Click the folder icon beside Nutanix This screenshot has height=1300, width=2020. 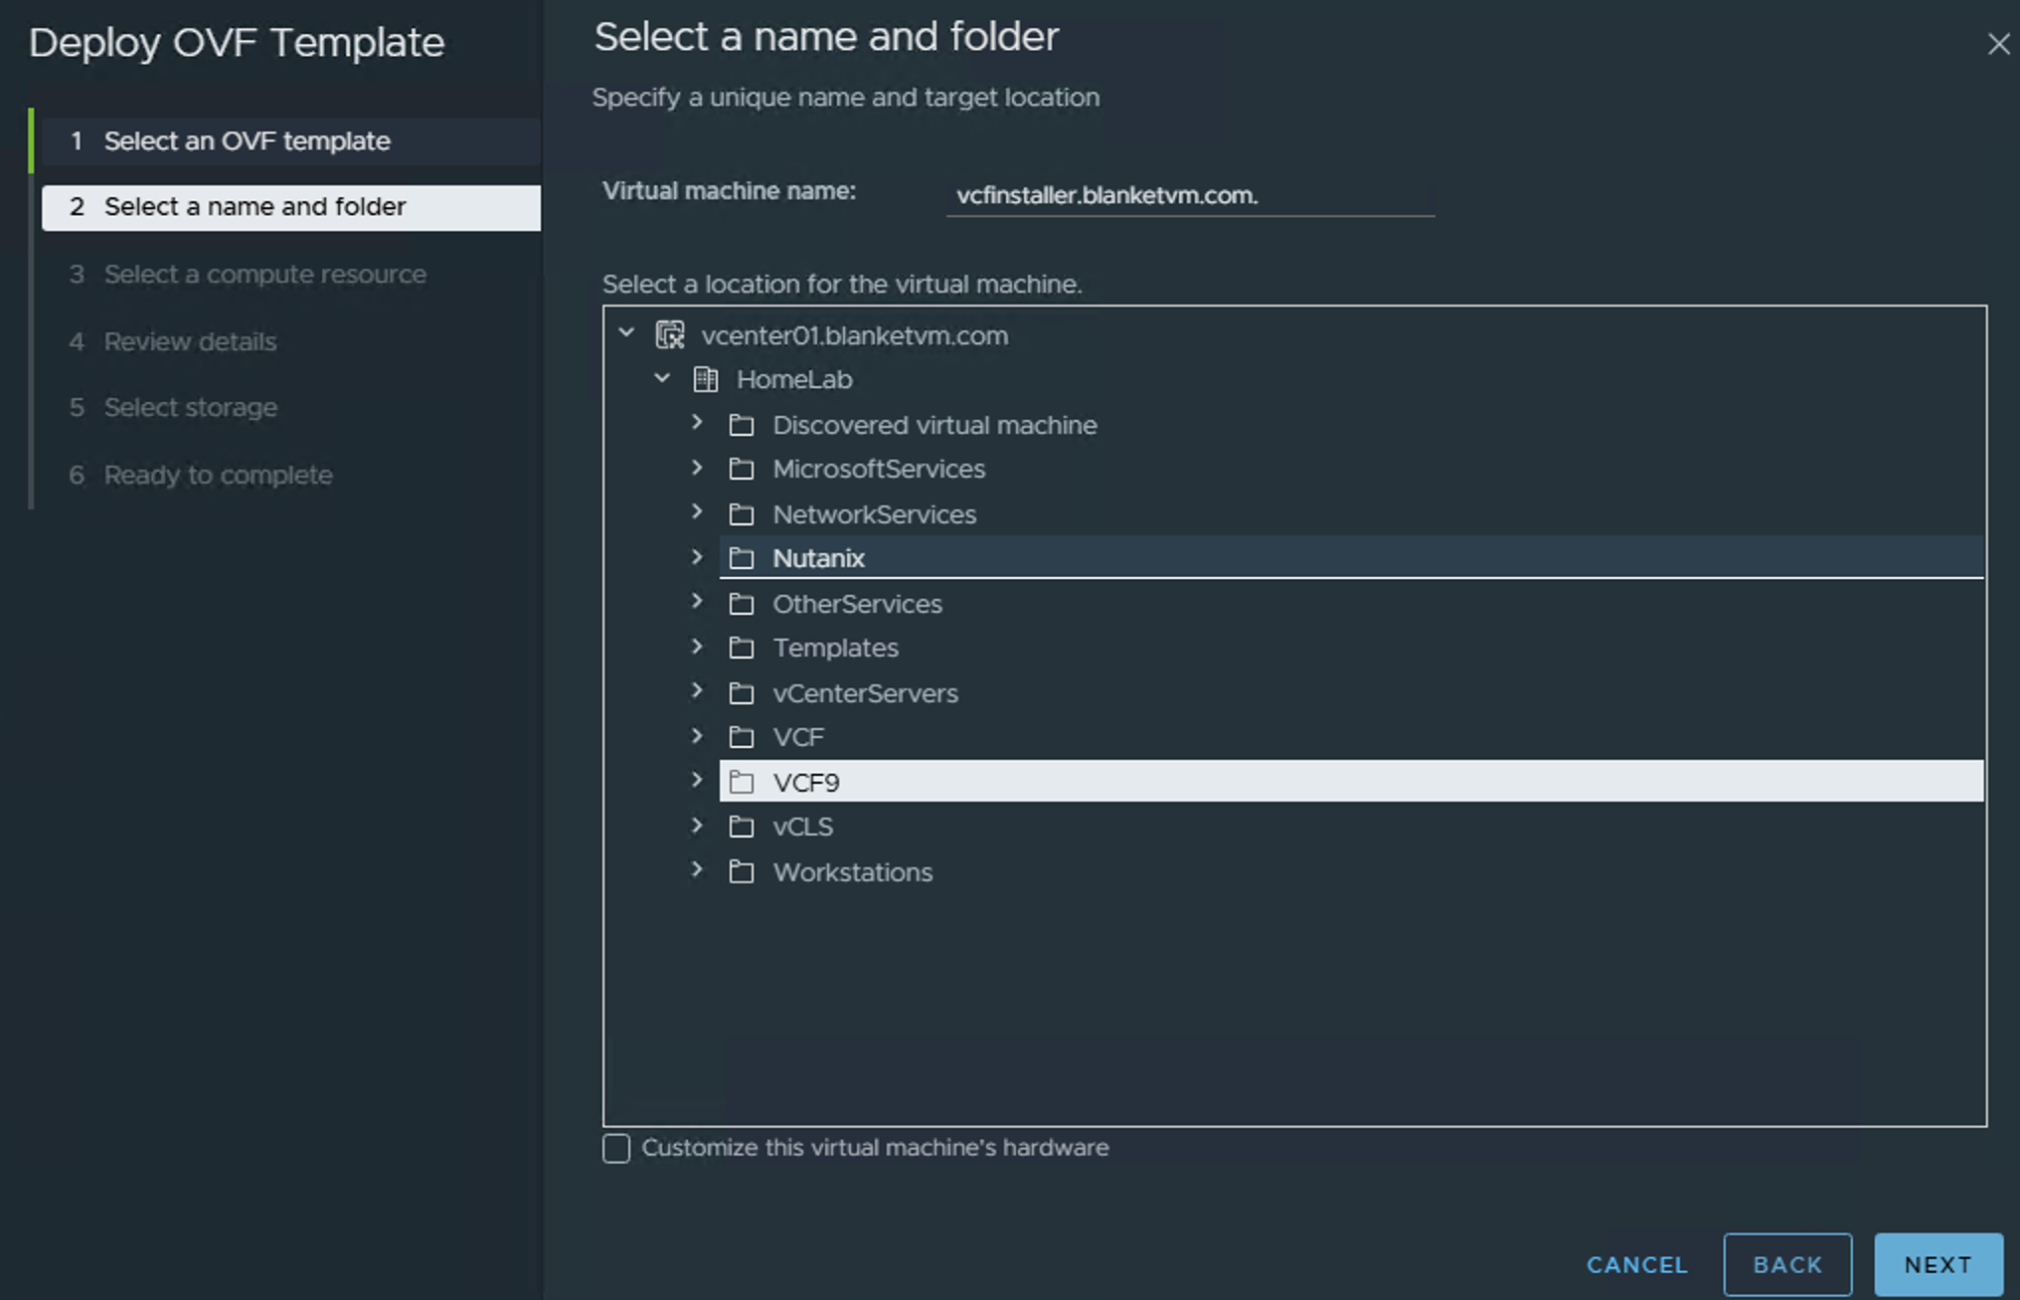742,558
